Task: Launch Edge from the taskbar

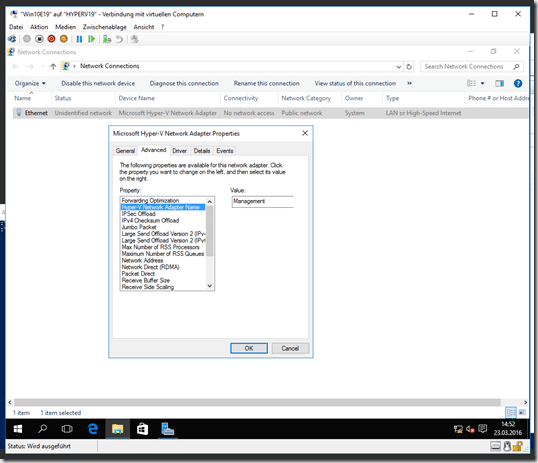Action: [x=93, y=429]
